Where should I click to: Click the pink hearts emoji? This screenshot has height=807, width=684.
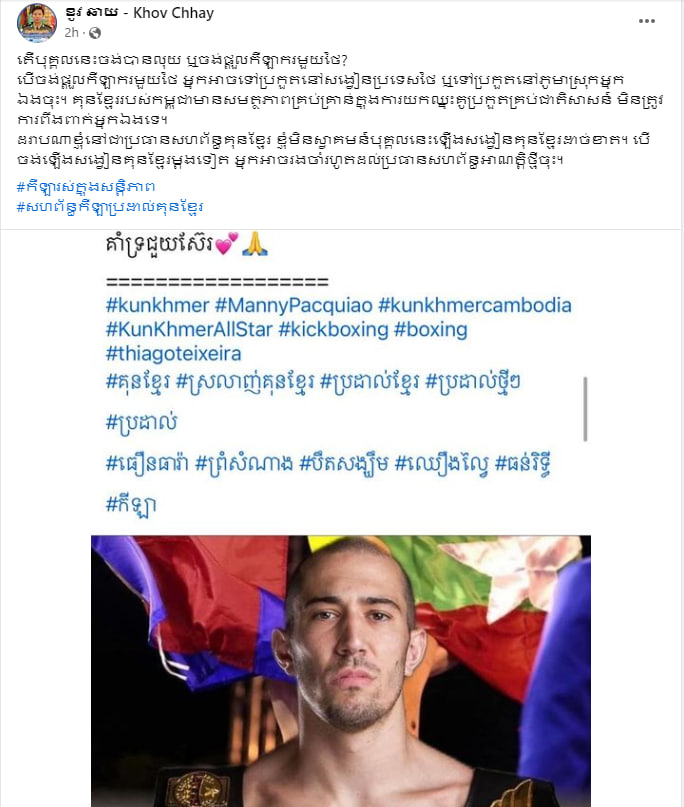click(226, 244)
